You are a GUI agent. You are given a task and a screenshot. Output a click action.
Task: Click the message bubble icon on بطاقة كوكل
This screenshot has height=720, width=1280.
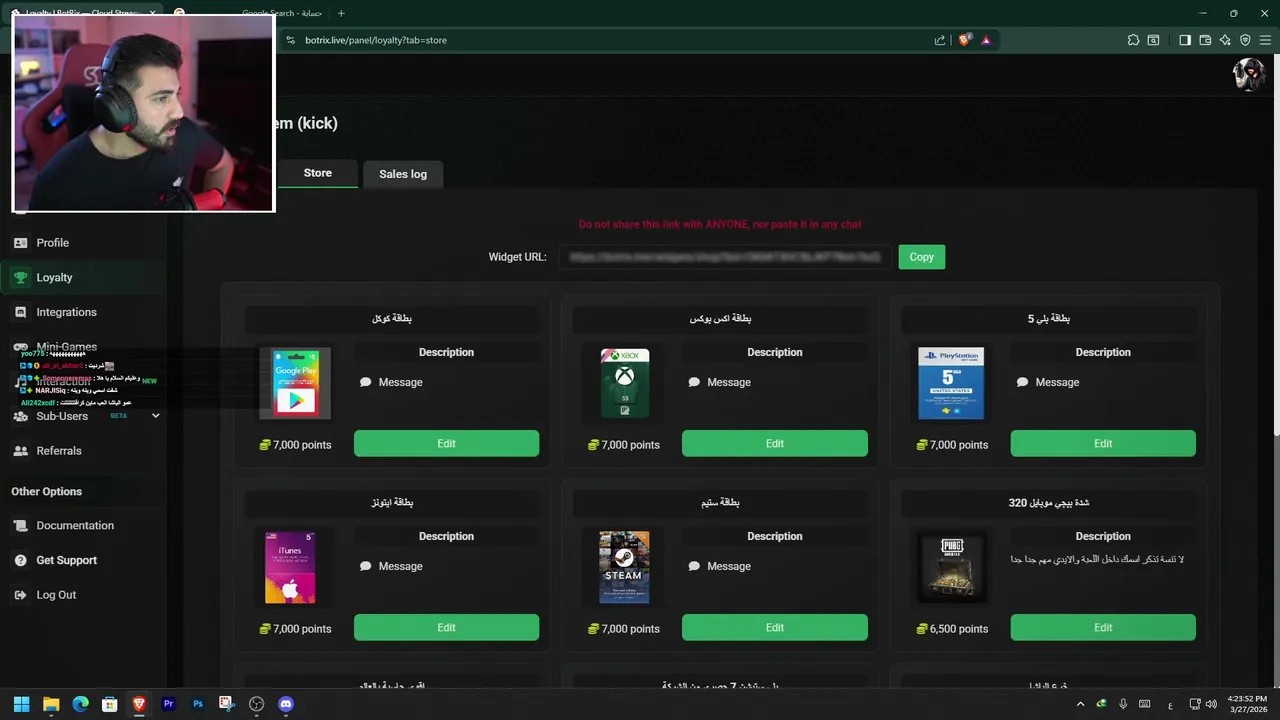[x=366, y=382]
